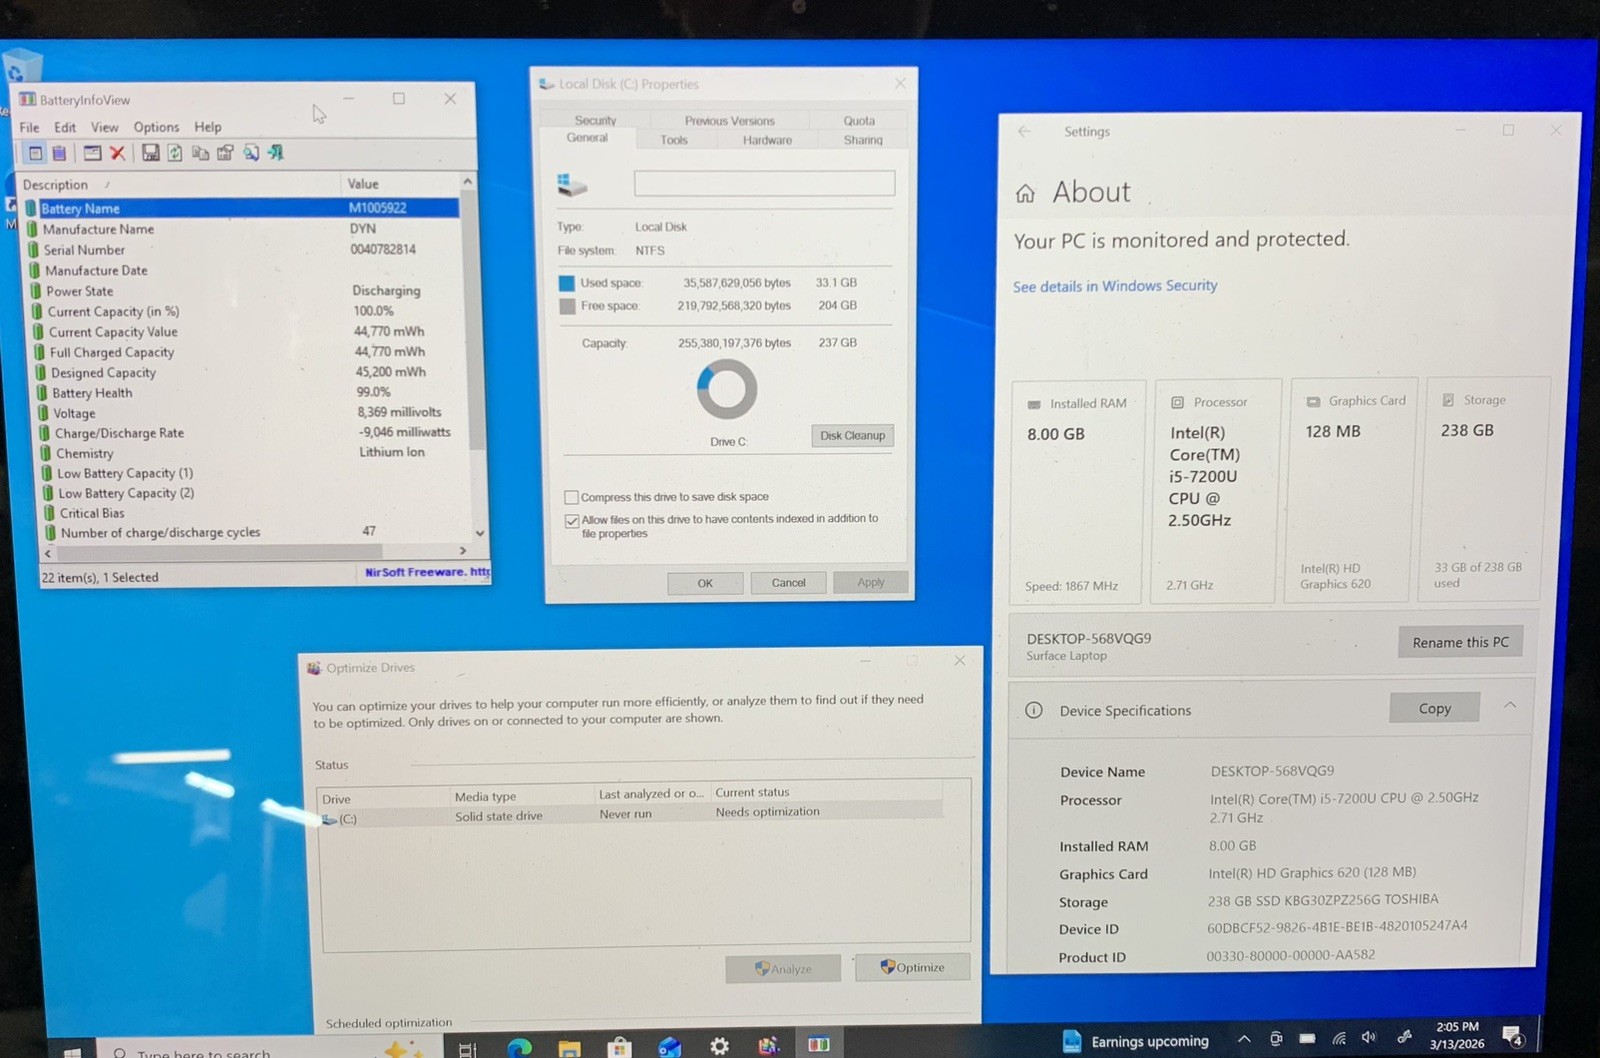Select the Serial Number row
Viewport: 1600px width, 1058px height.
point(243,250)
